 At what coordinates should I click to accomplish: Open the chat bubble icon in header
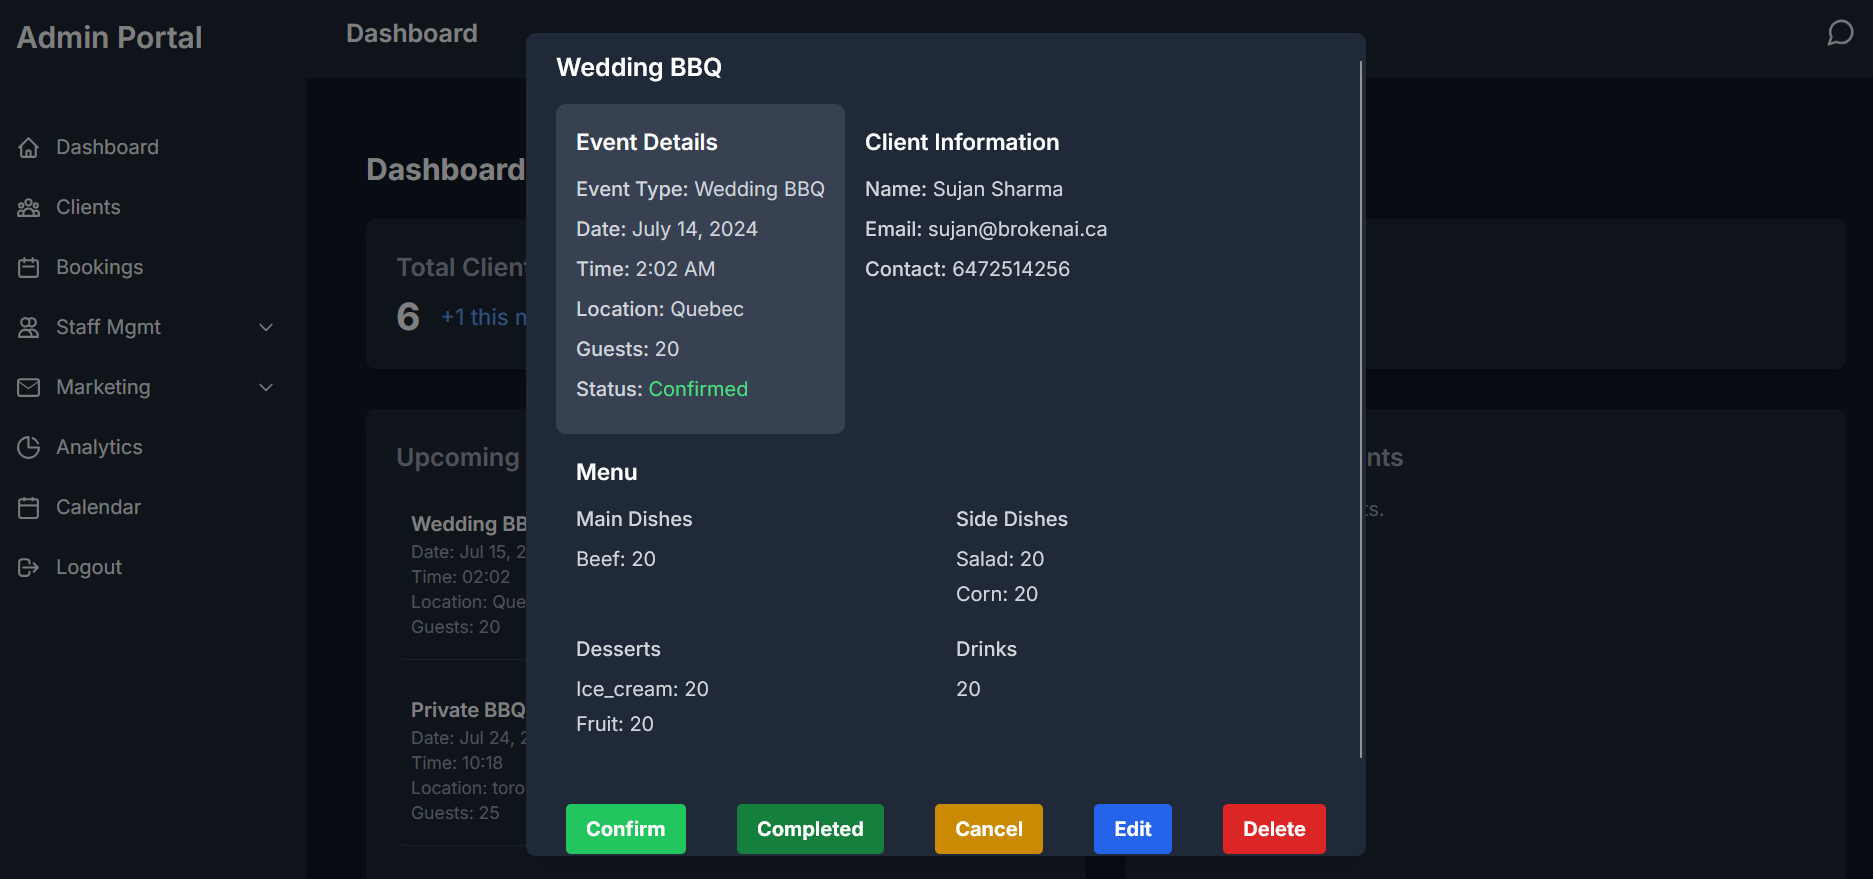(1840, 34)
